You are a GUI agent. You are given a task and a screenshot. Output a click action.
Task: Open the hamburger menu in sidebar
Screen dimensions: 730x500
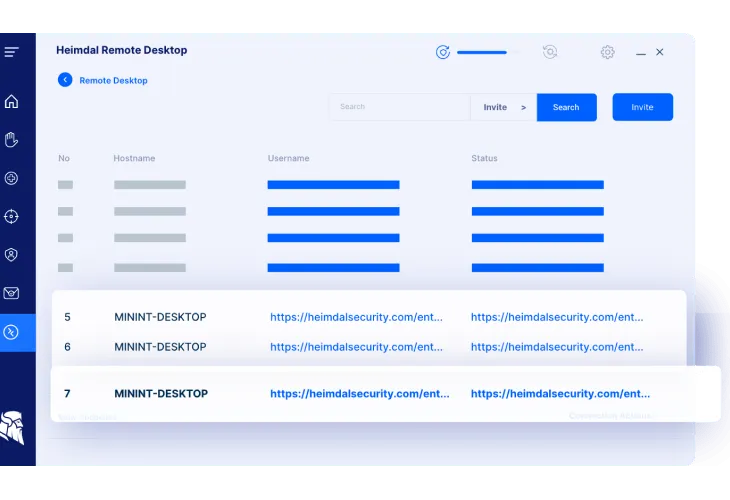point(12,52)
